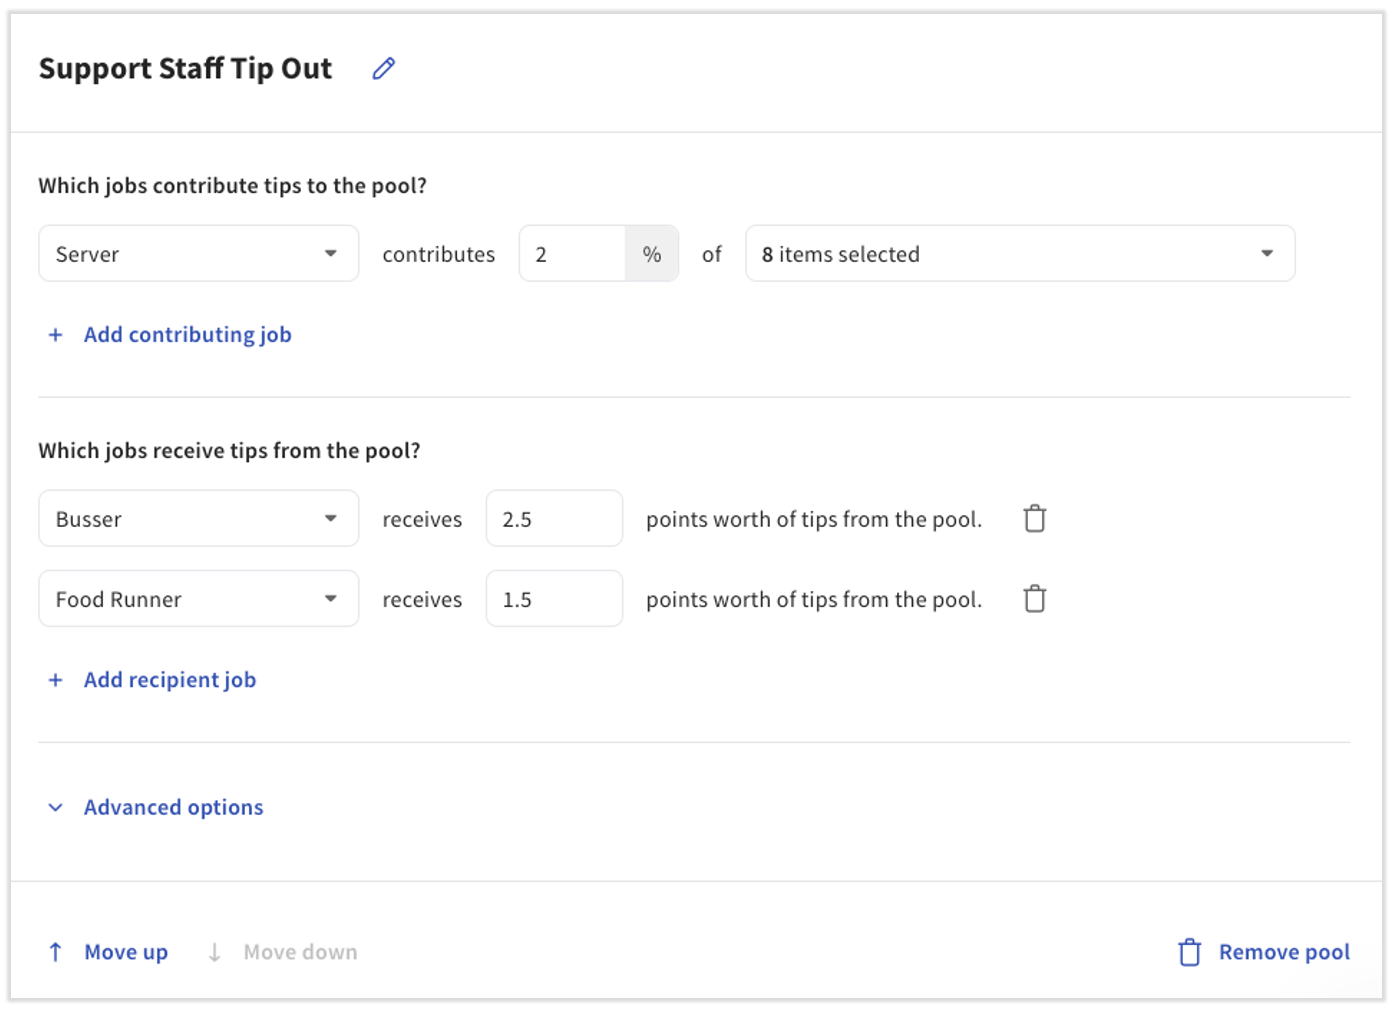Image resolution: width=1398 pixels, height=1010 pixels.
Task: Click the down arrow icon for Move down
Action: pos(214,952)
